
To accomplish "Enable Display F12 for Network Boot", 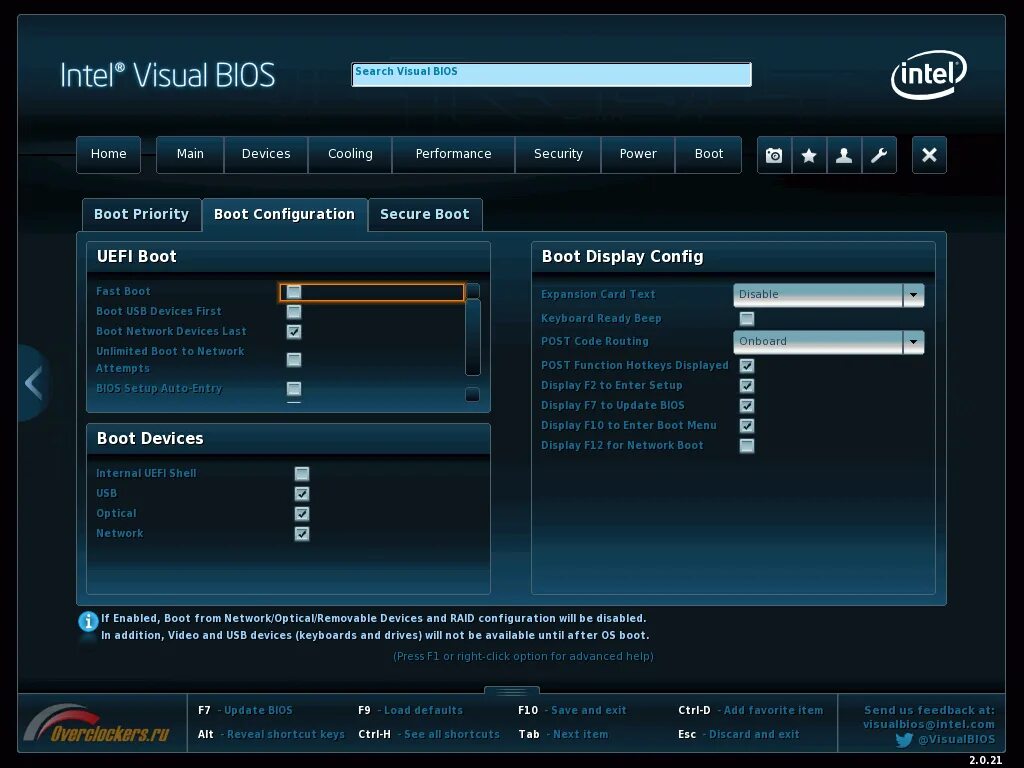I will click(x=746, y=446).
